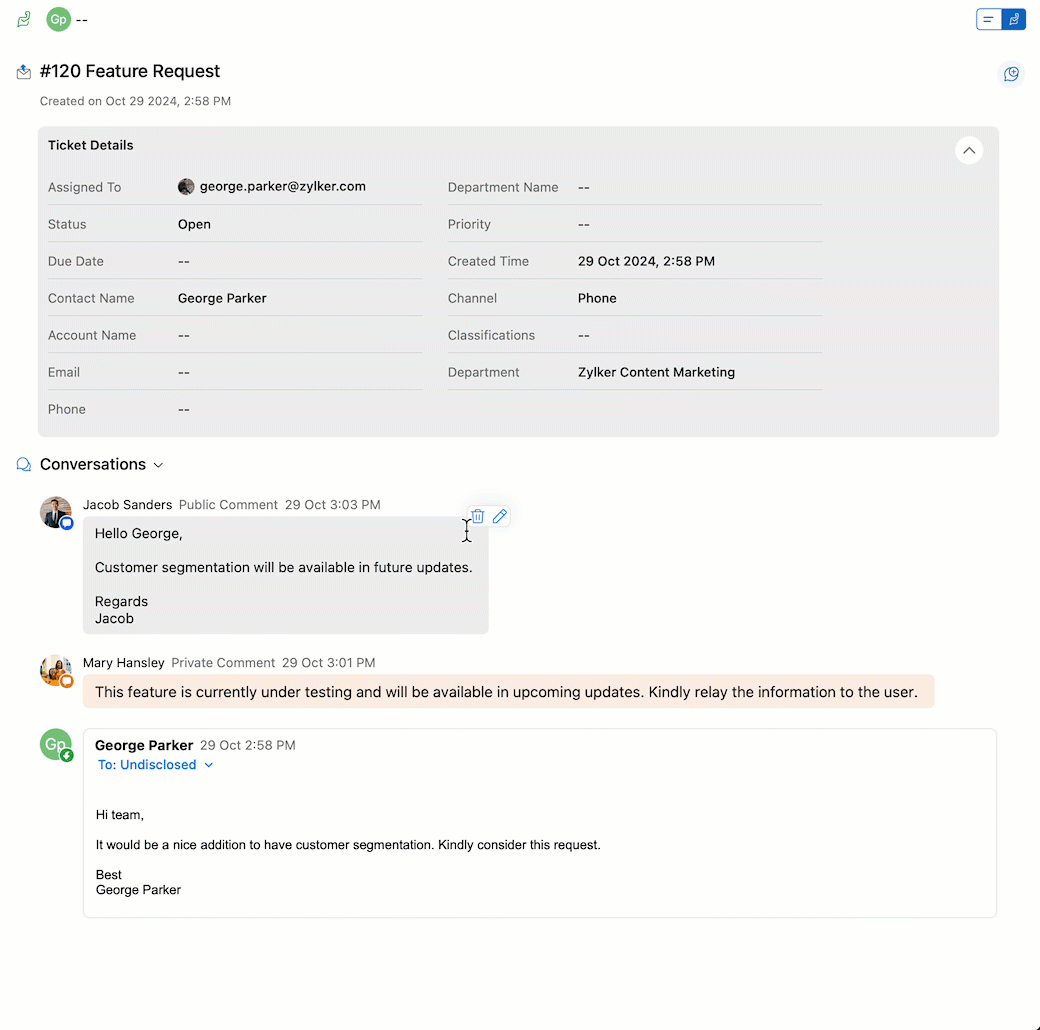
Task: Click the empty Due Date field
Action: pyautogui.click(x=300, y=261)
